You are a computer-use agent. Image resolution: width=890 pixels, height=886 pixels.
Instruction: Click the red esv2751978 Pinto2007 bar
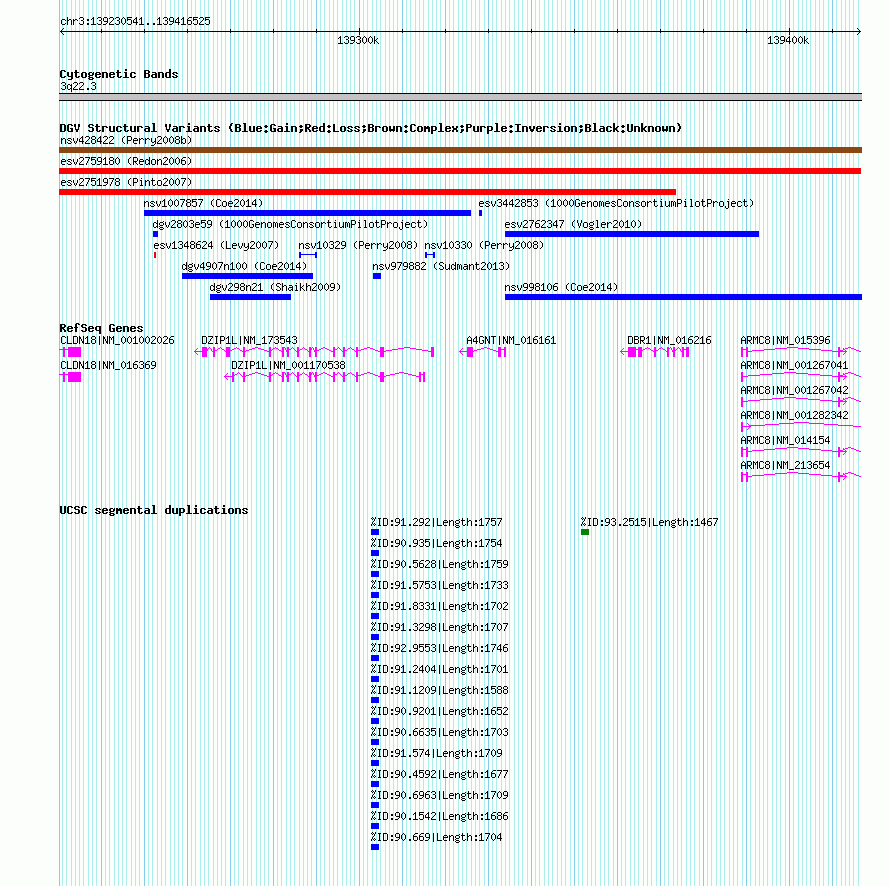coord(367,192)
